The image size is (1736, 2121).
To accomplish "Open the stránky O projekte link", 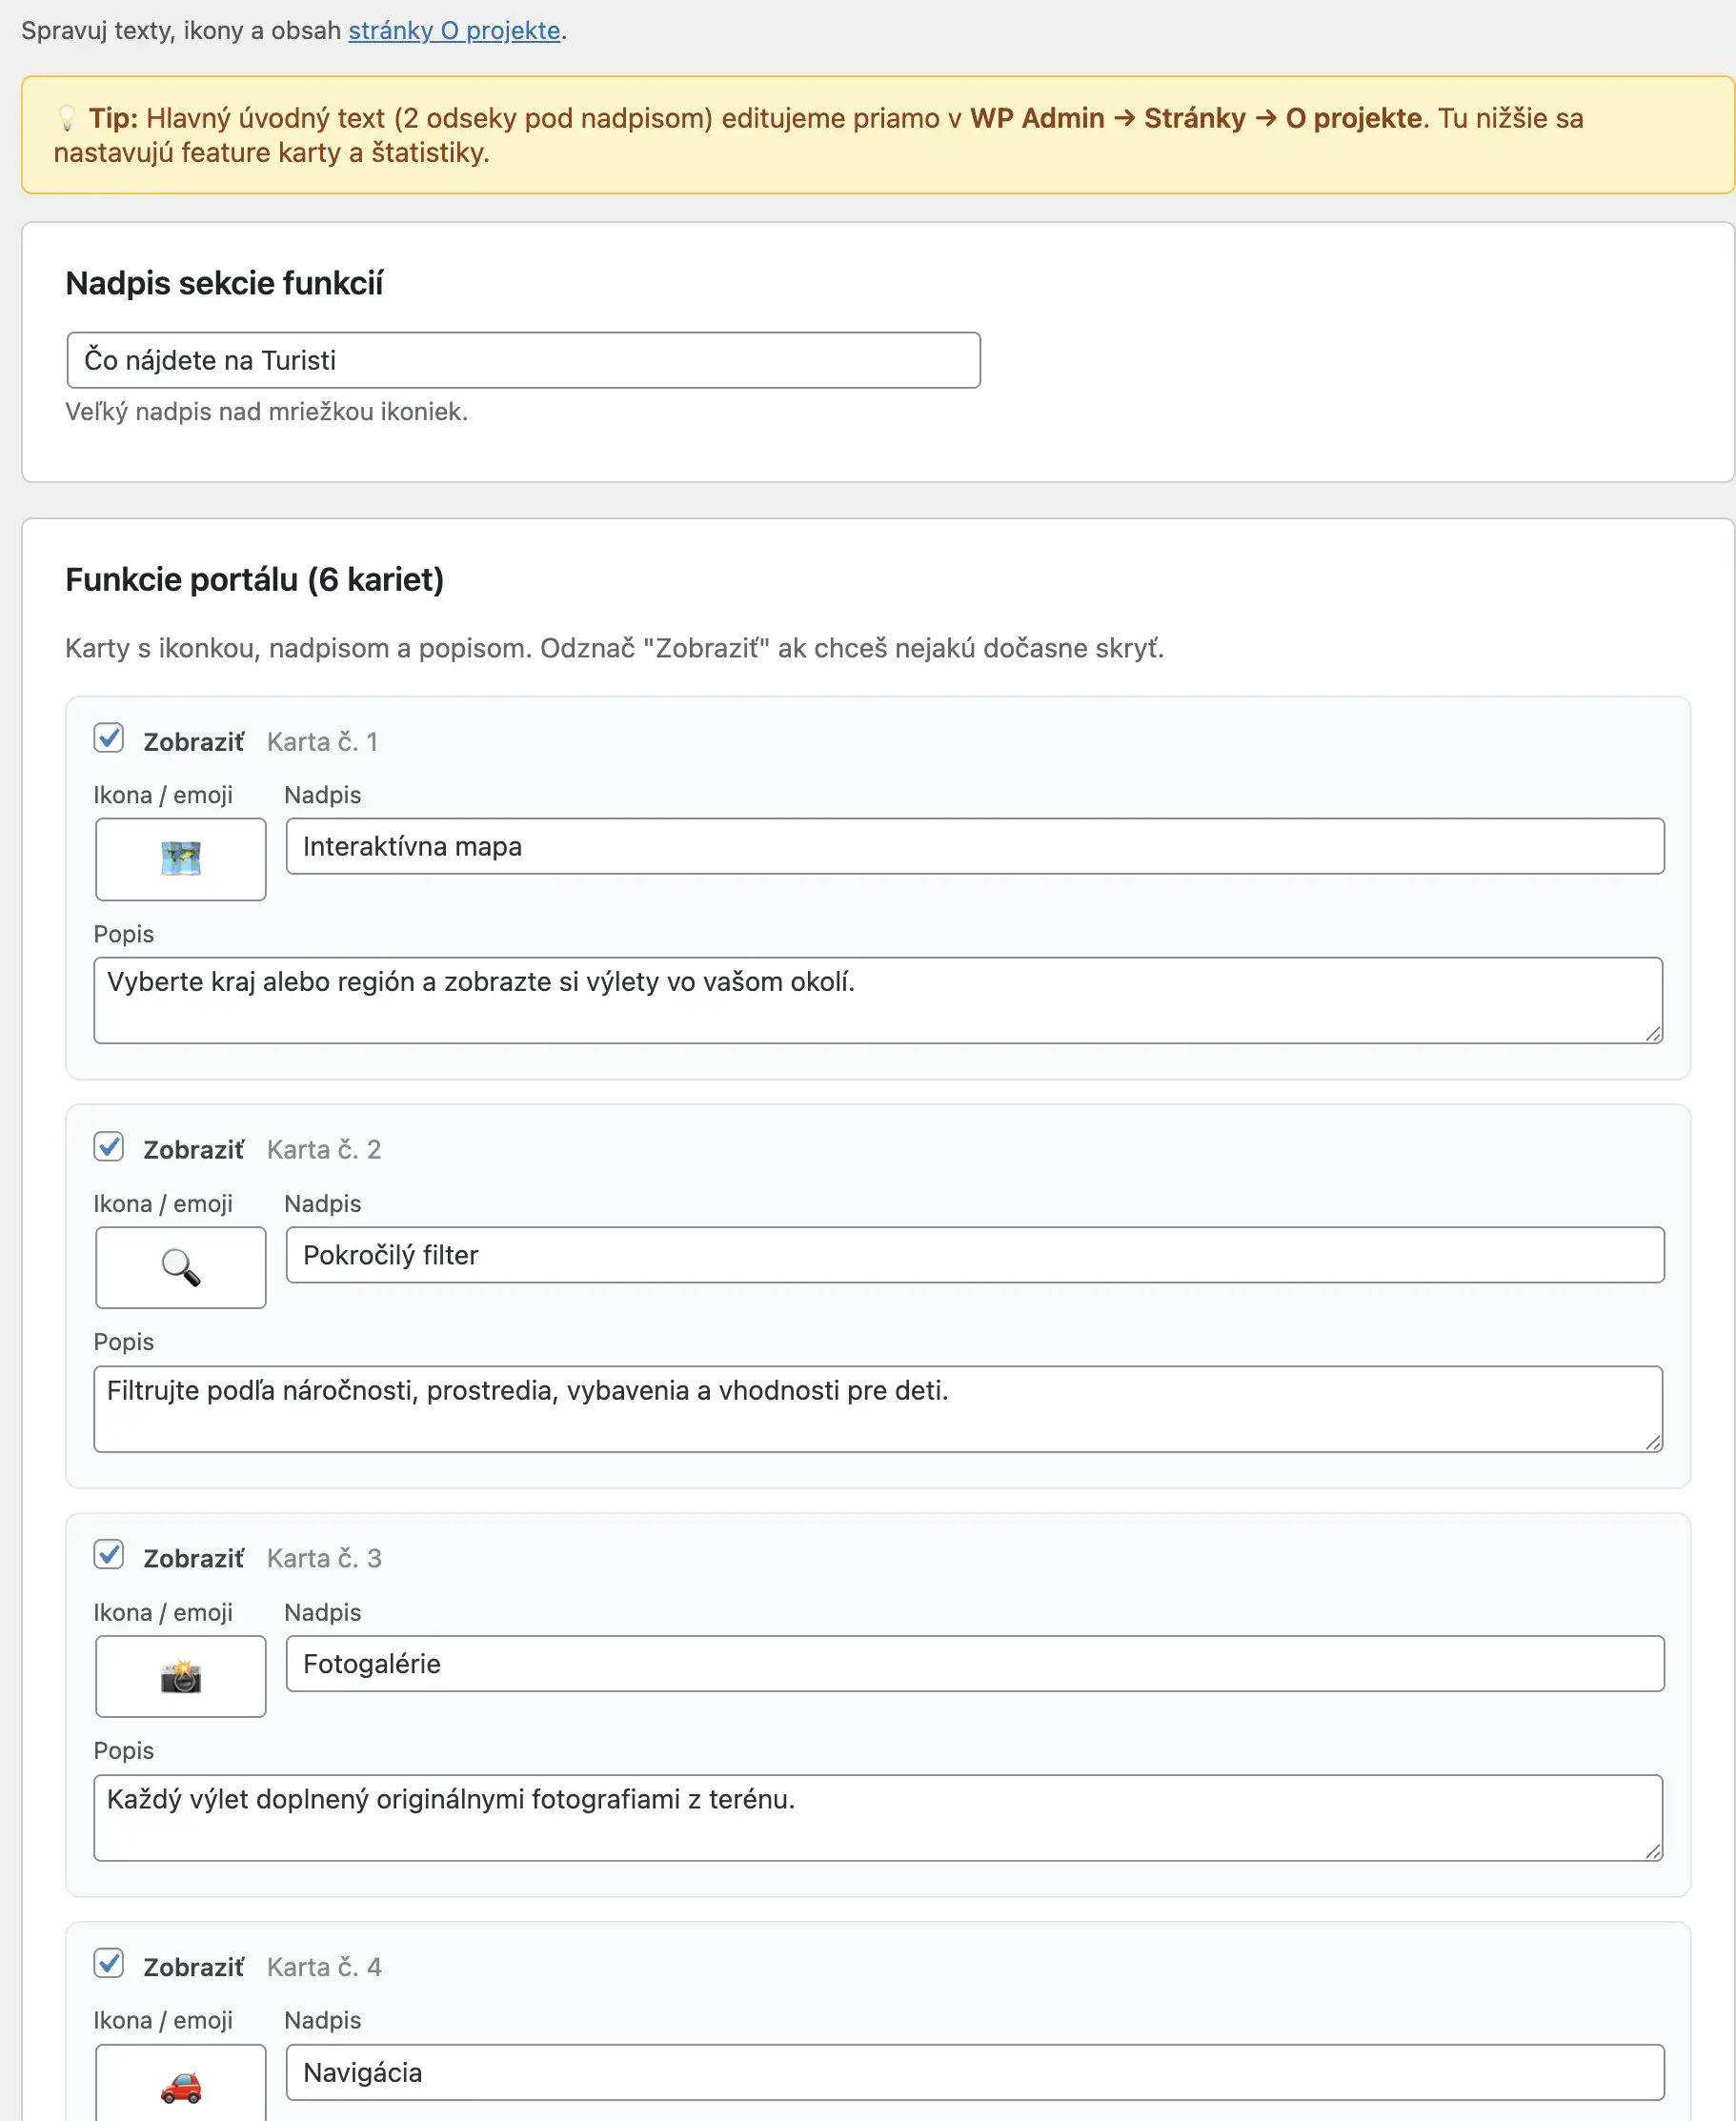I will coord(454,30).
